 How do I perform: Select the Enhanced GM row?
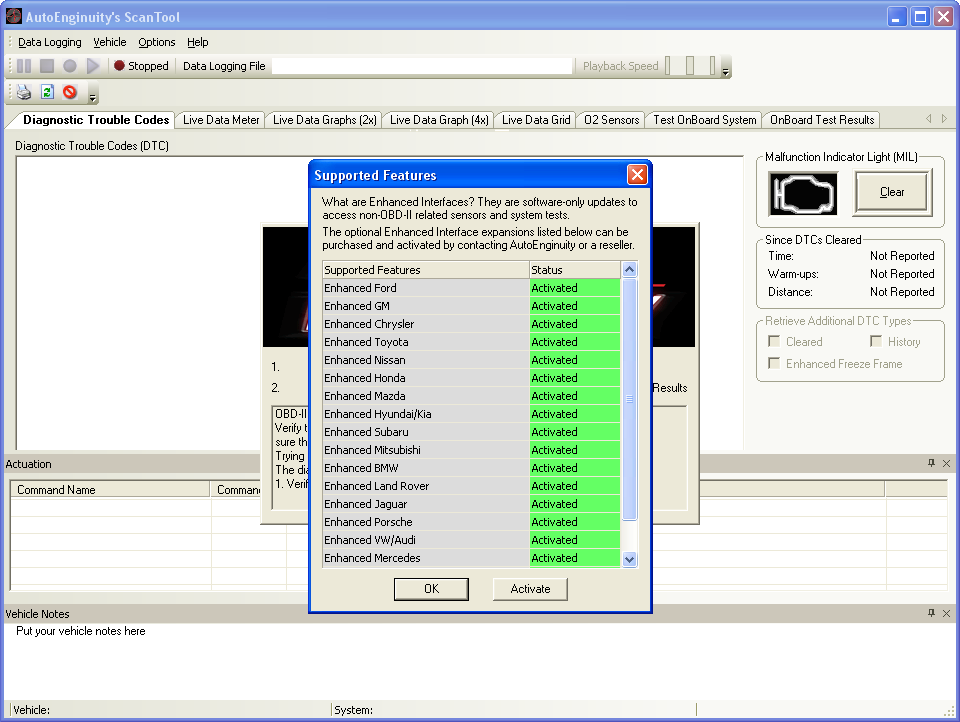point(471,306)
